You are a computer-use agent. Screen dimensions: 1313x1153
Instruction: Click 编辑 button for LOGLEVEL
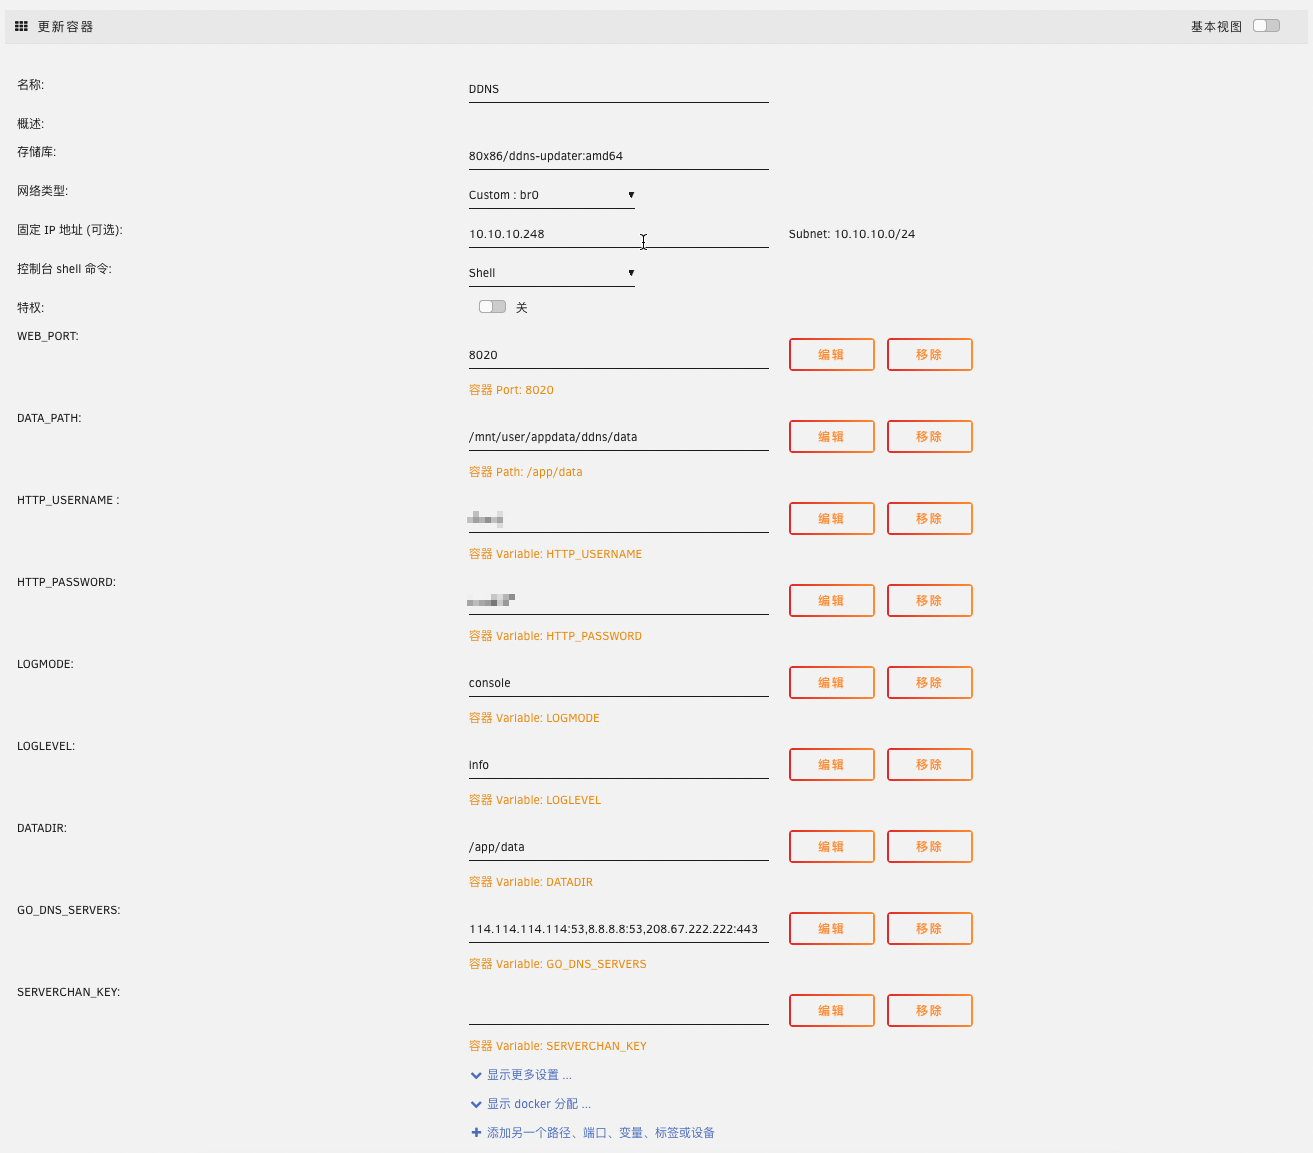(x=832, y=764)
